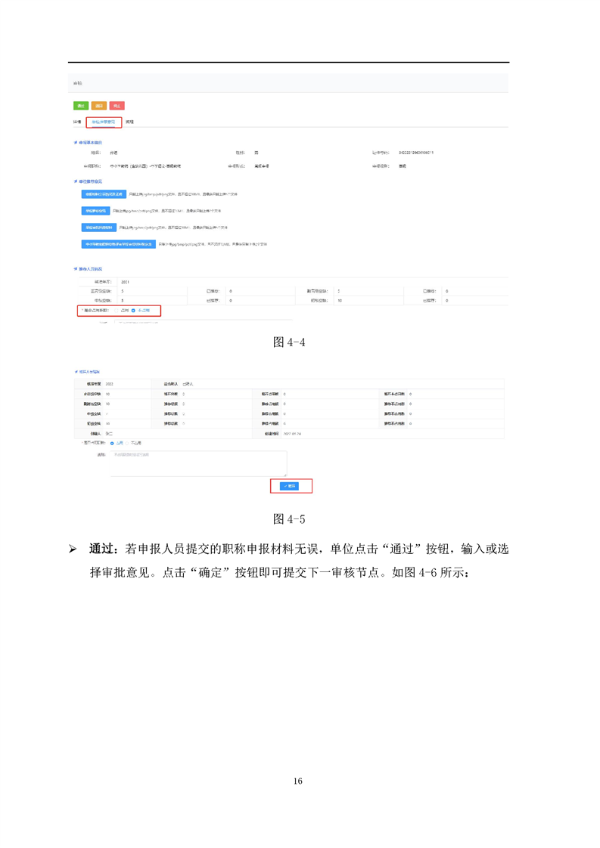Click the red terminate button at top
The width and height of the screenshot is (600, 848).
tap(117, 105)
